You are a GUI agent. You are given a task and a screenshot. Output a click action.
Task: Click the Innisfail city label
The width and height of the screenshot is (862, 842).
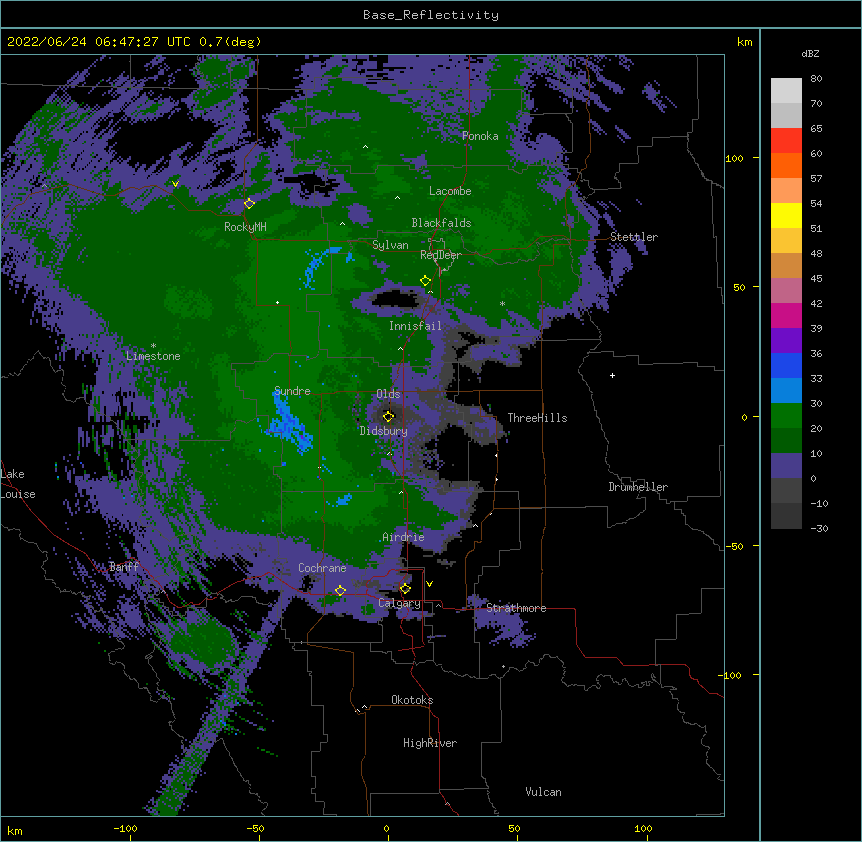point(415,326)
